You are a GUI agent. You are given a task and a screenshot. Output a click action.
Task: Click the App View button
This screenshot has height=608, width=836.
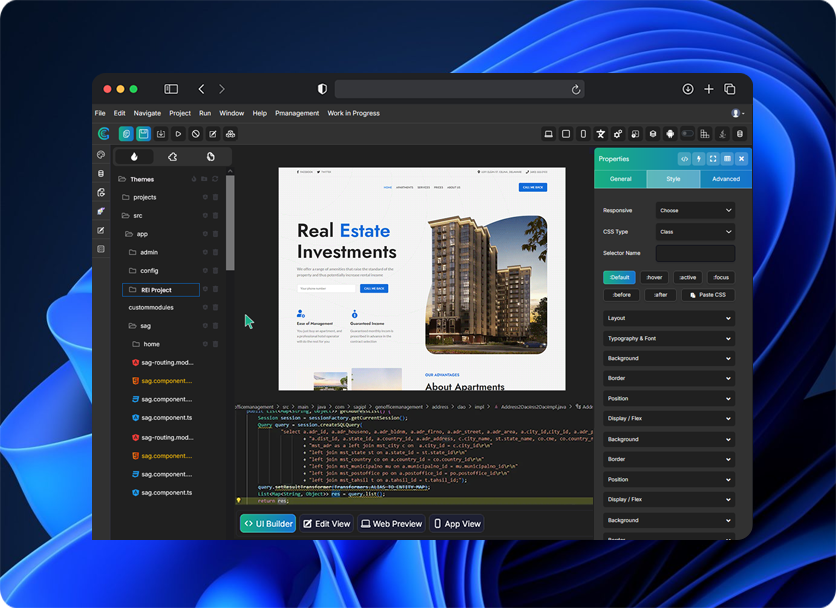[457, 524]
